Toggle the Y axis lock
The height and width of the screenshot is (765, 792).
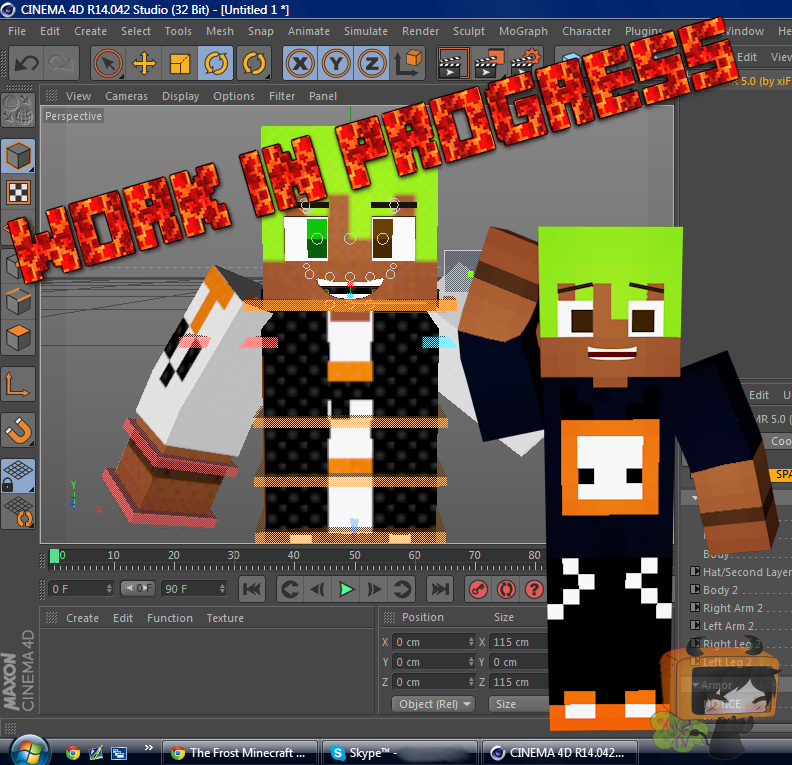pos(336,63)
